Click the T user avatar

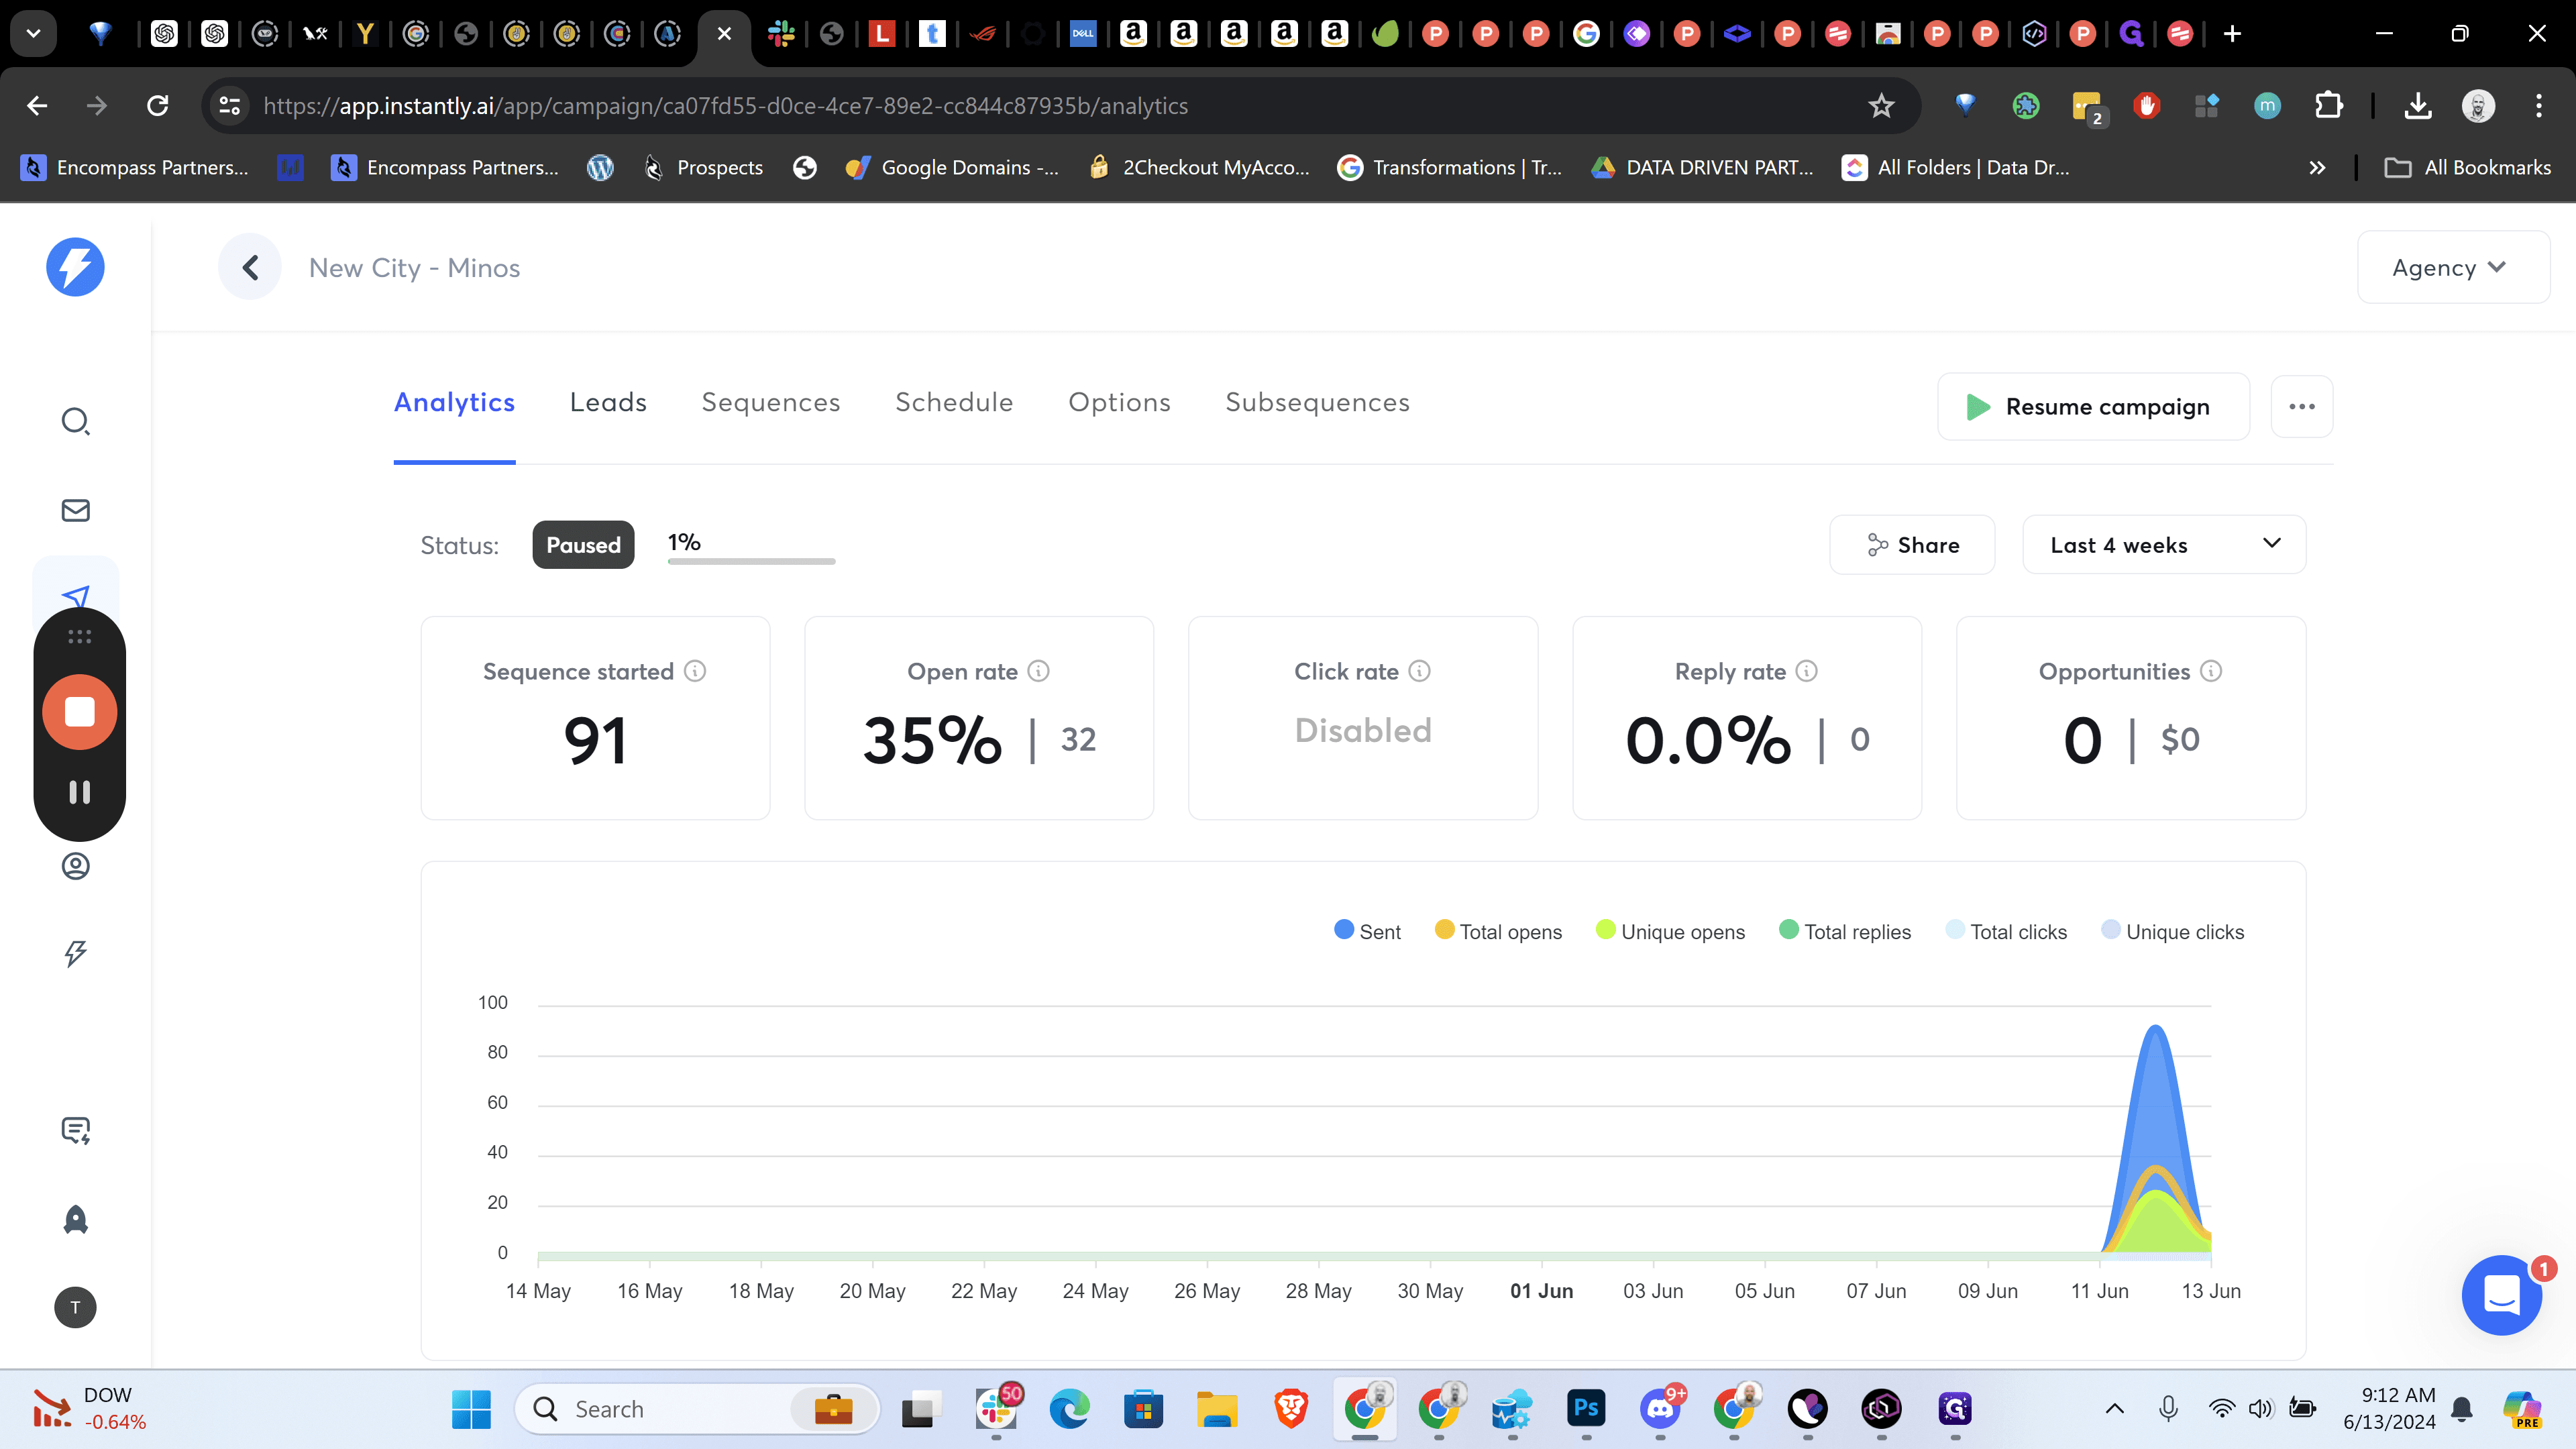[75, 1307]
